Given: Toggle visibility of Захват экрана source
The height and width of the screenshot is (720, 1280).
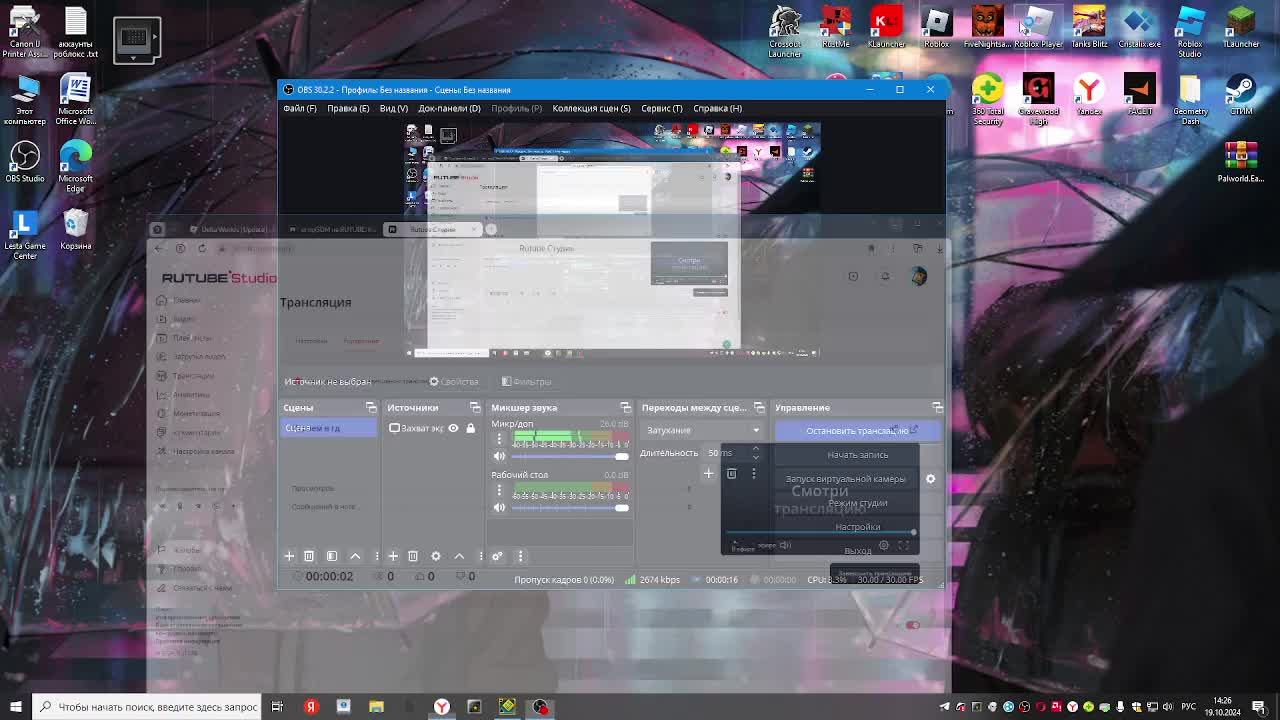Looking at the screenshot, I should click(x=453, y=428).
